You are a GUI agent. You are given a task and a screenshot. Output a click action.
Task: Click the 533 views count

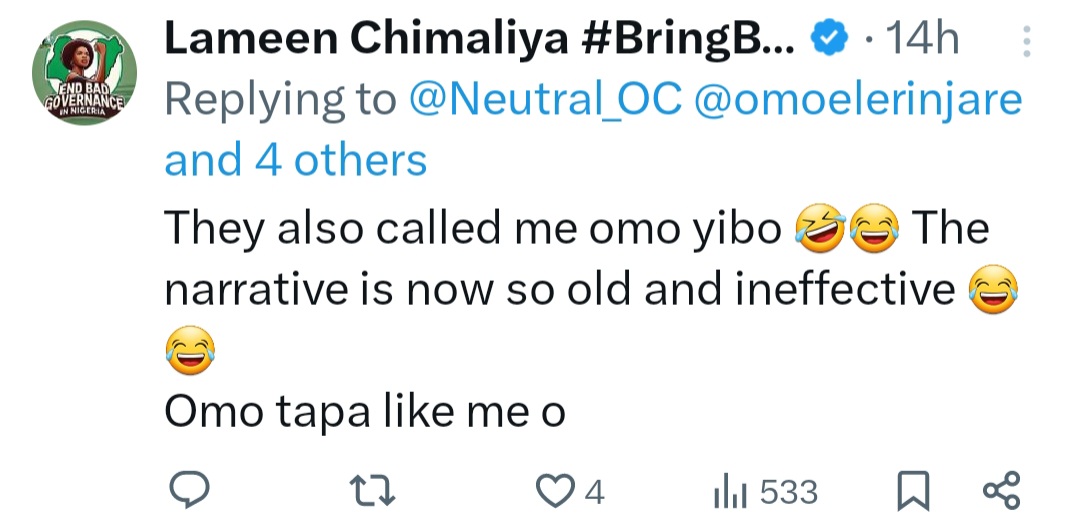pos(788,492)
